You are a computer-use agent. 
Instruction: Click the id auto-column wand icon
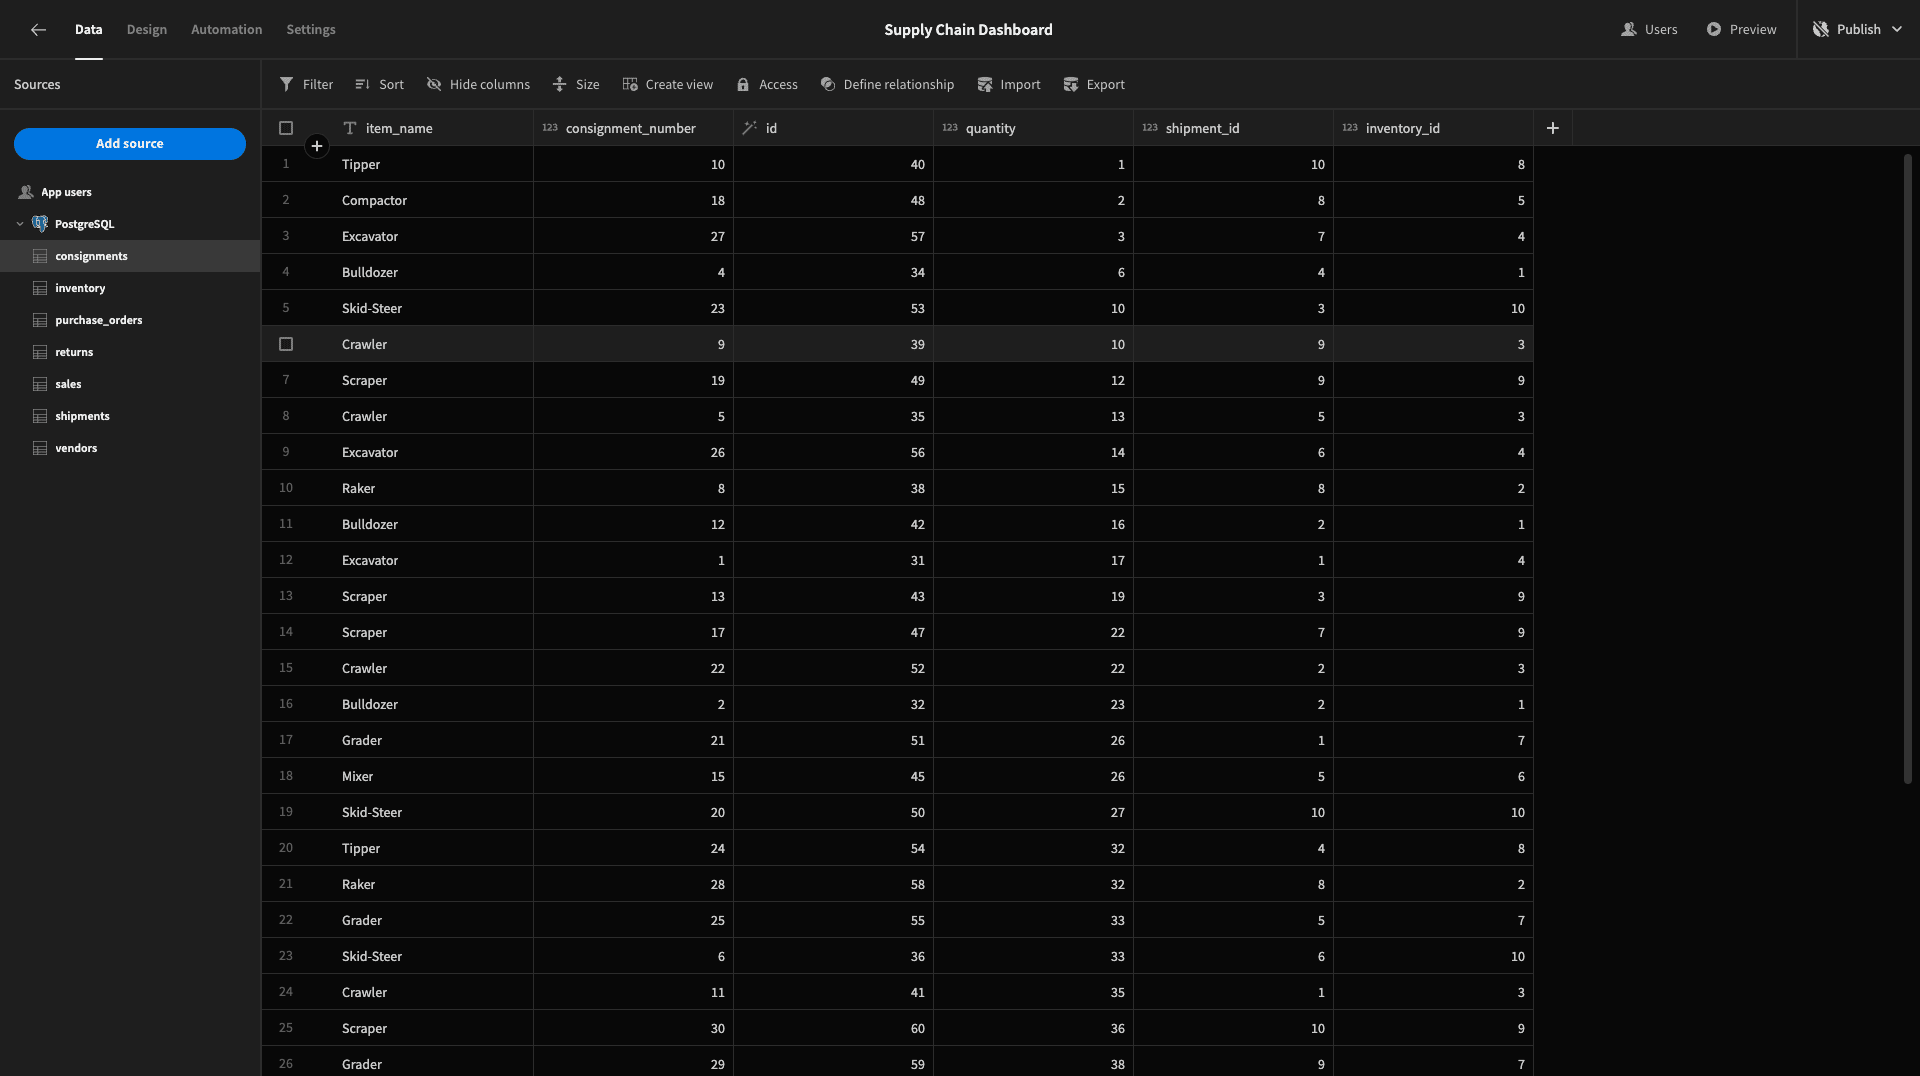(x=750, y=128)
